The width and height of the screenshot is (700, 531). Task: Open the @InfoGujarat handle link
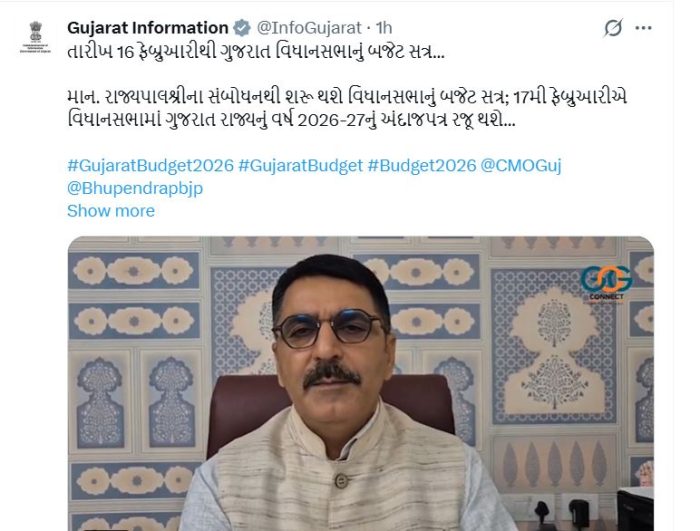(x=309, y=28)
